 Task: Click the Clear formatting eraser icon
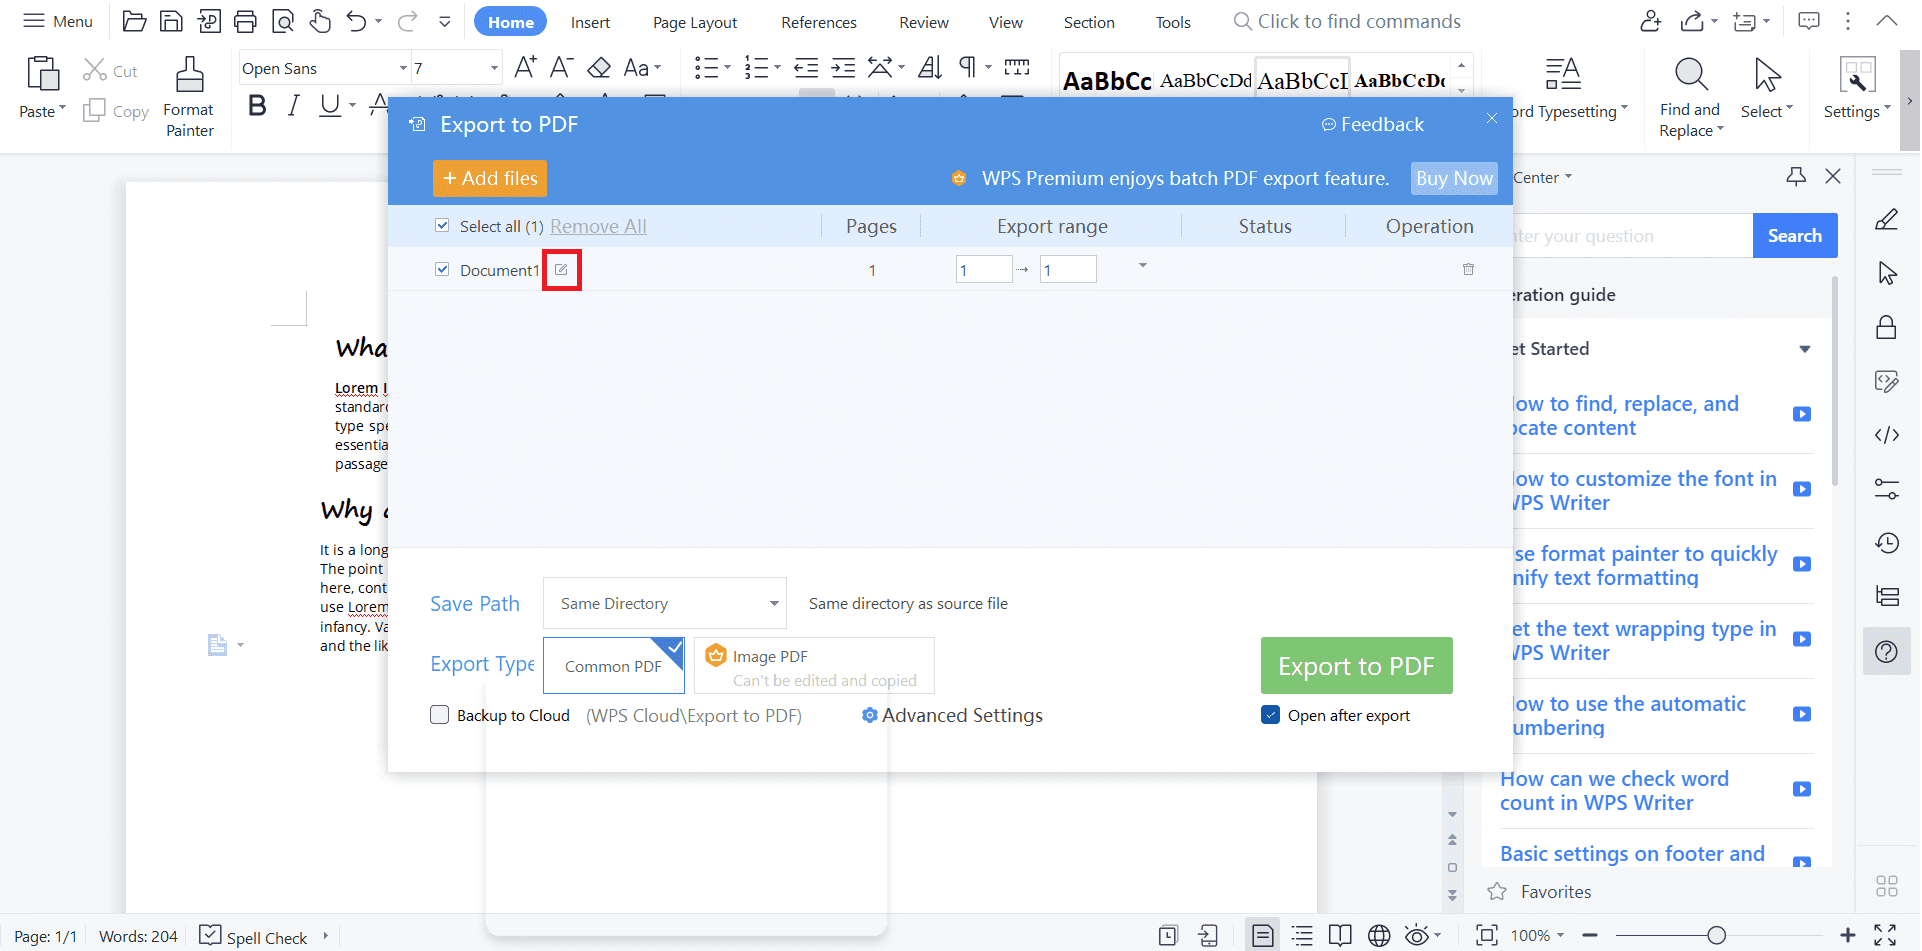[599, 68]
